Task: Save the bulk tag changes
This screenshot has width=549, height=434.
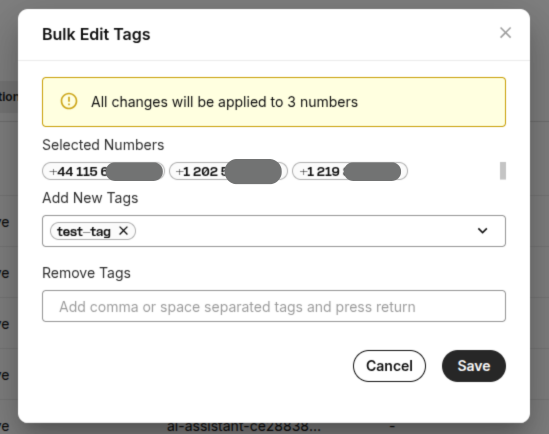Action: pyautogui.click(x=474, y=366)
